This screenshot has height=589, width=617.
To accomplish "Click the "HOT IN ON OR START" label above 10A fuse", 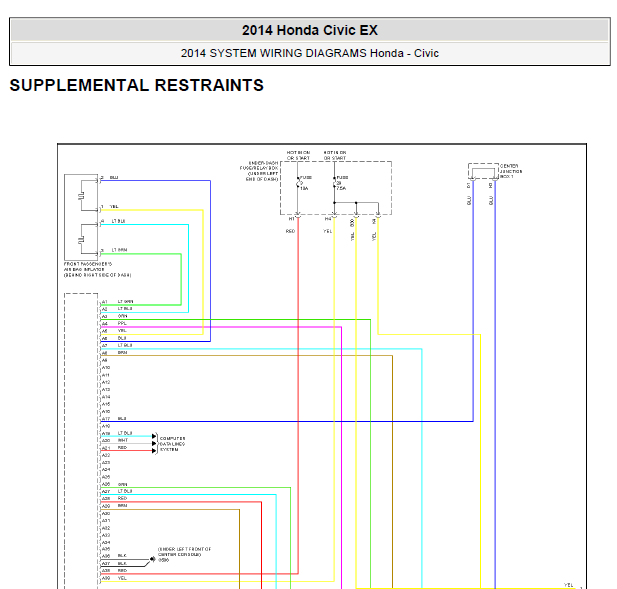I will [298, 155].
